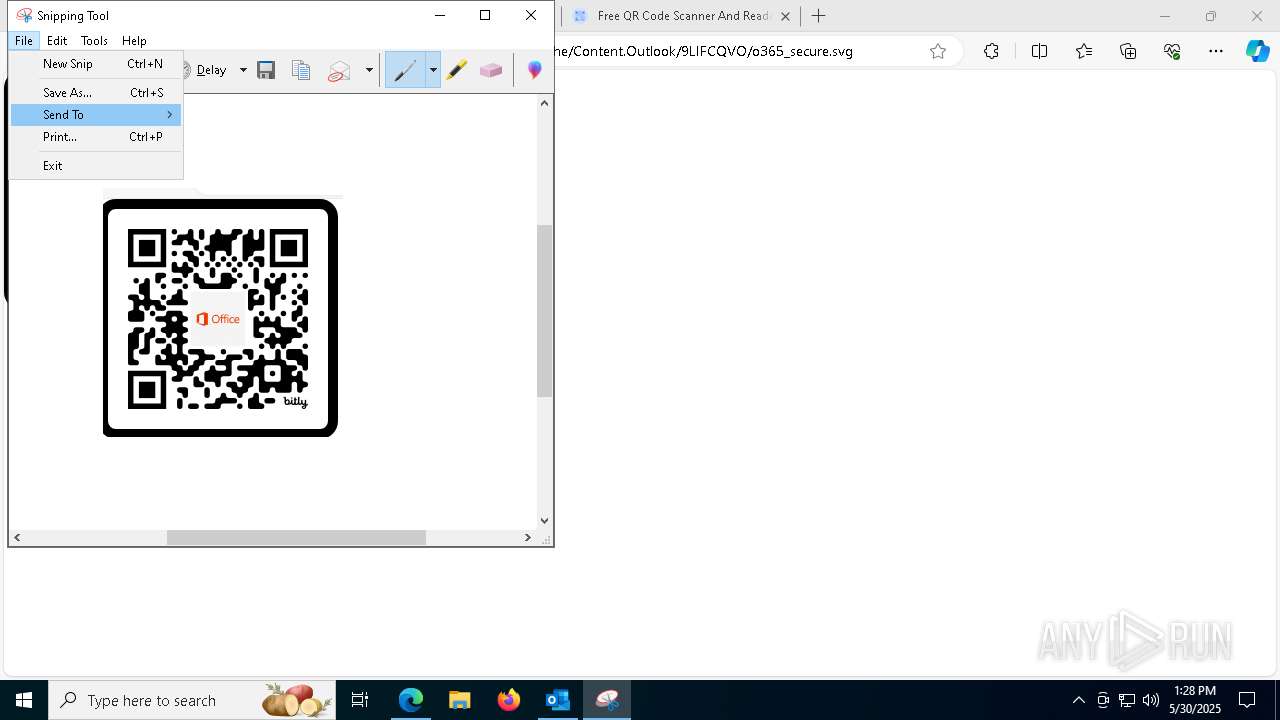This screenshot has height=720, width=1280.
Task: Click the Edge address bar URL
Action: tap(704, 51)
